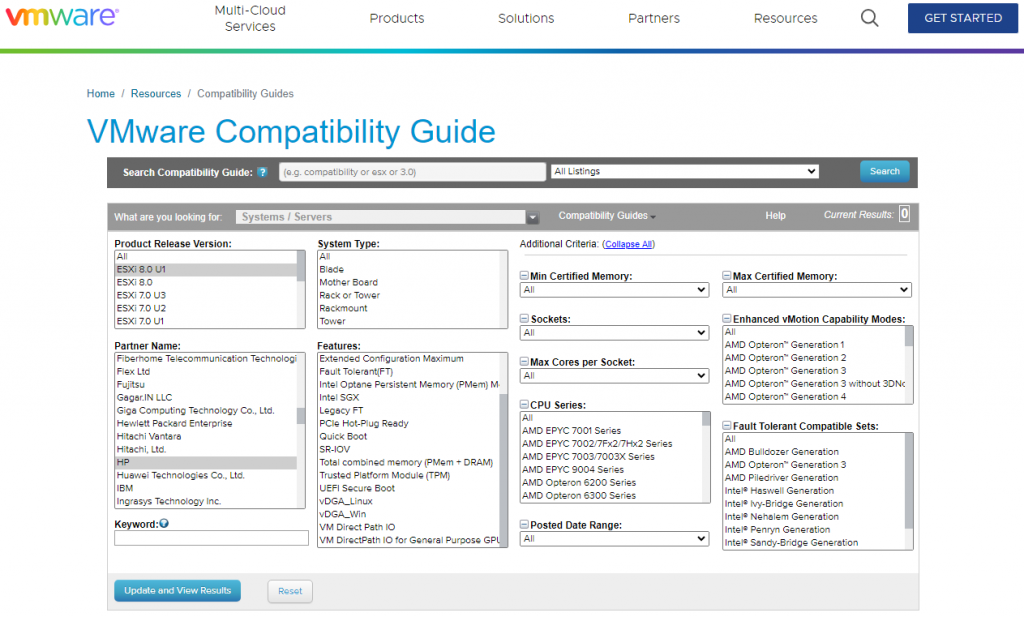Collapse Fault Tolerant Compatible Sets section
1024x617 pixels.
coord(727,426)
